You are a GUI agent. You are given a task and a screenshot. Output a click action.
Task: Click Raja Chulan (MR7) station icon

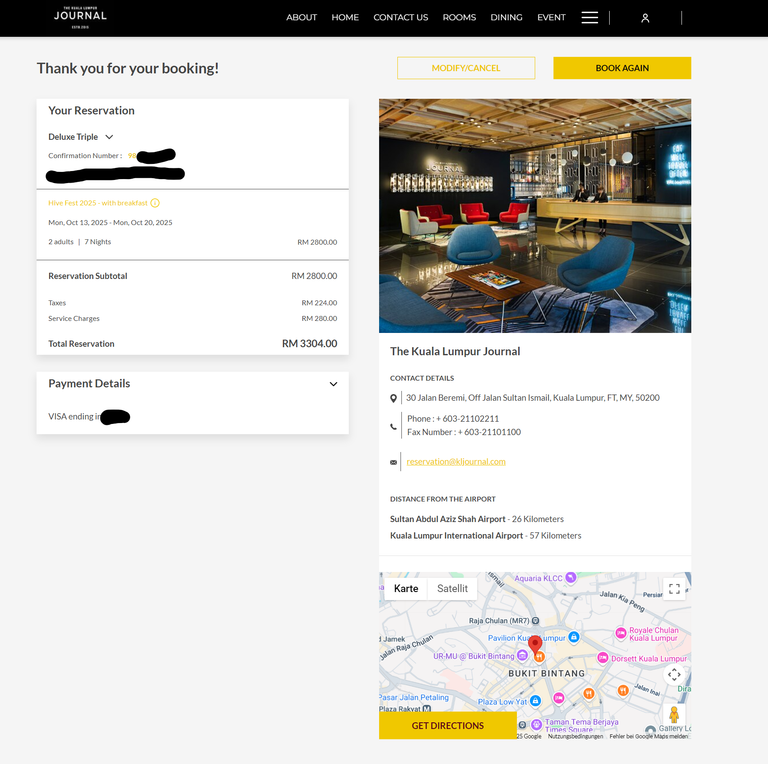535,621
